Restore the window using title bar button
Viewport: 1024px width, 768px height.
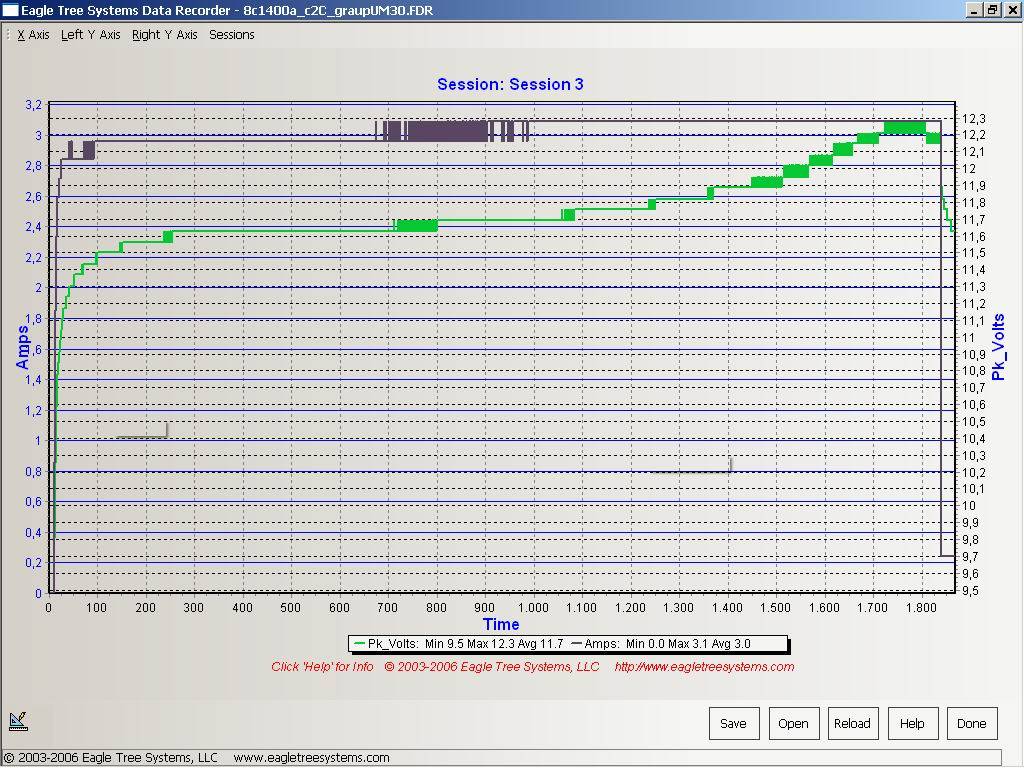click(992, 10)
